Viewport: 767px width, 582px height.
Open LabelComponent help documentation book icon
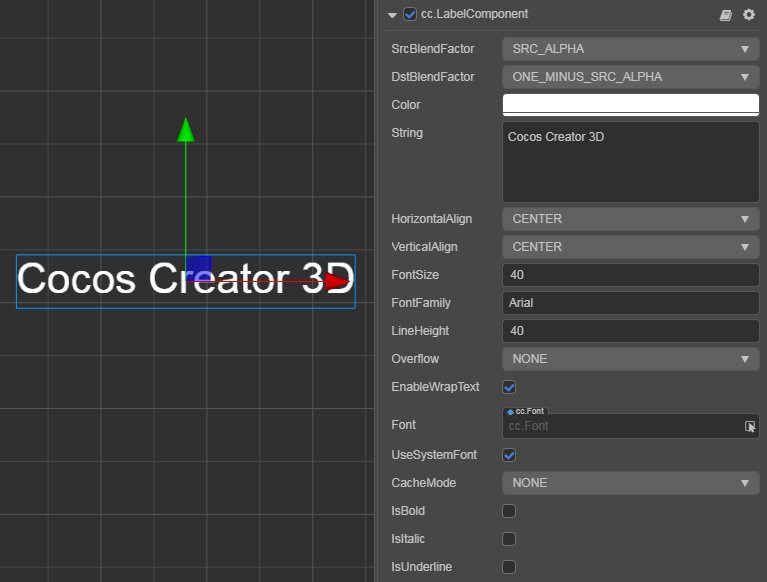[725, 15]
